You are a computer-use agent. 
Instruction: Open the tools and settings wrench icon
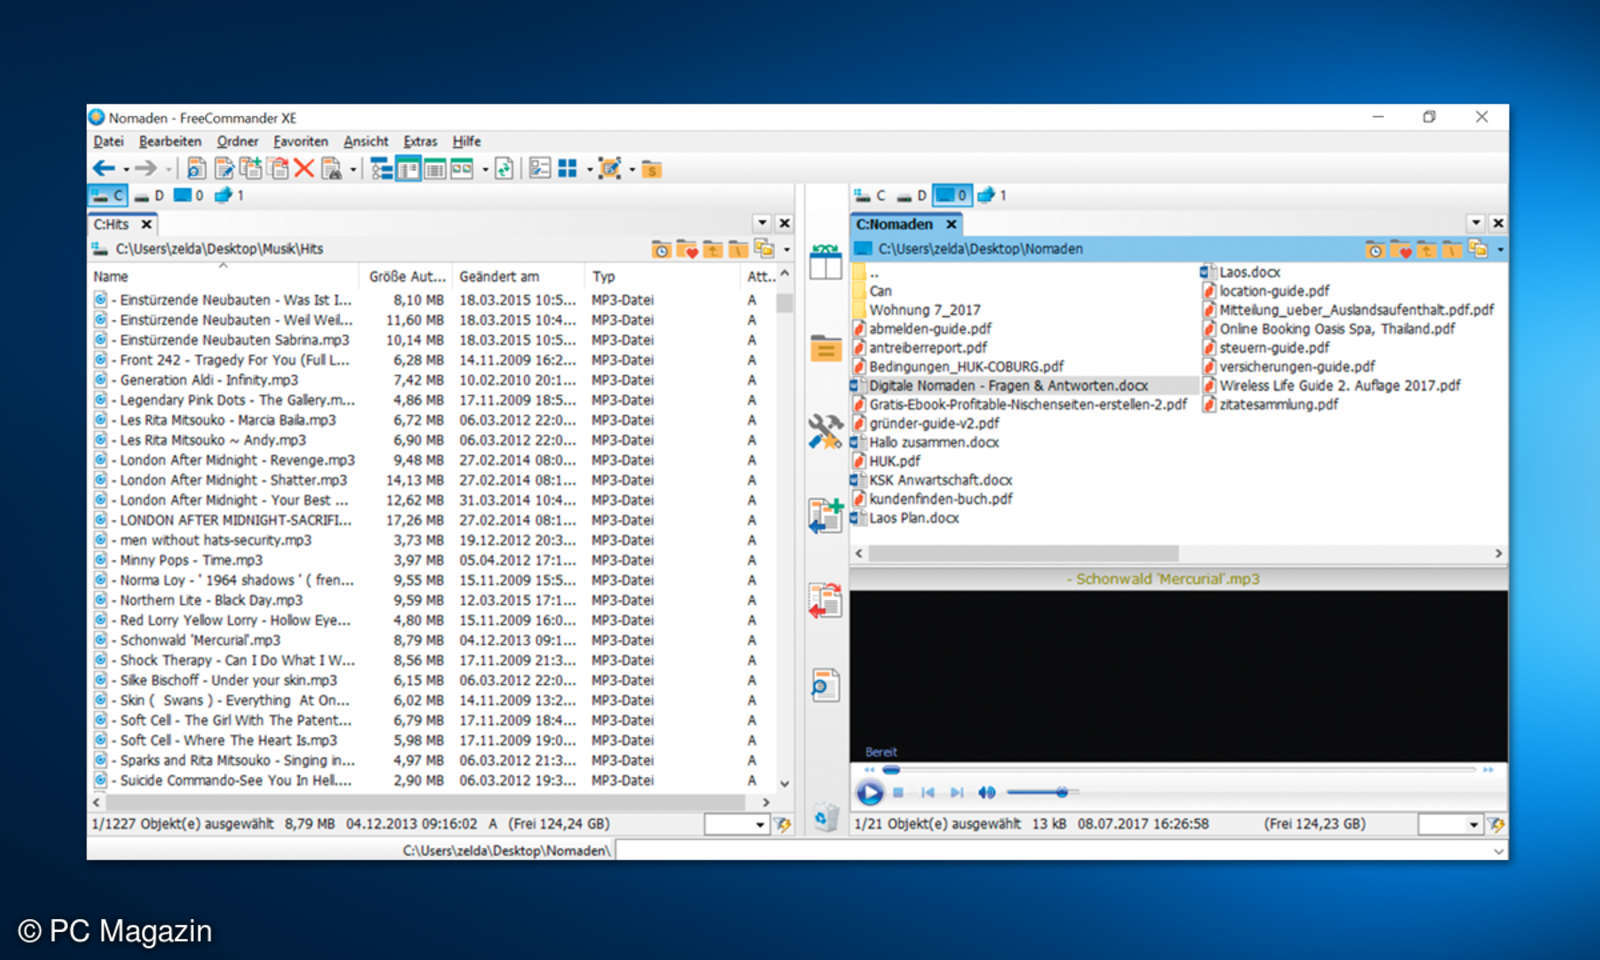[825, 432]
